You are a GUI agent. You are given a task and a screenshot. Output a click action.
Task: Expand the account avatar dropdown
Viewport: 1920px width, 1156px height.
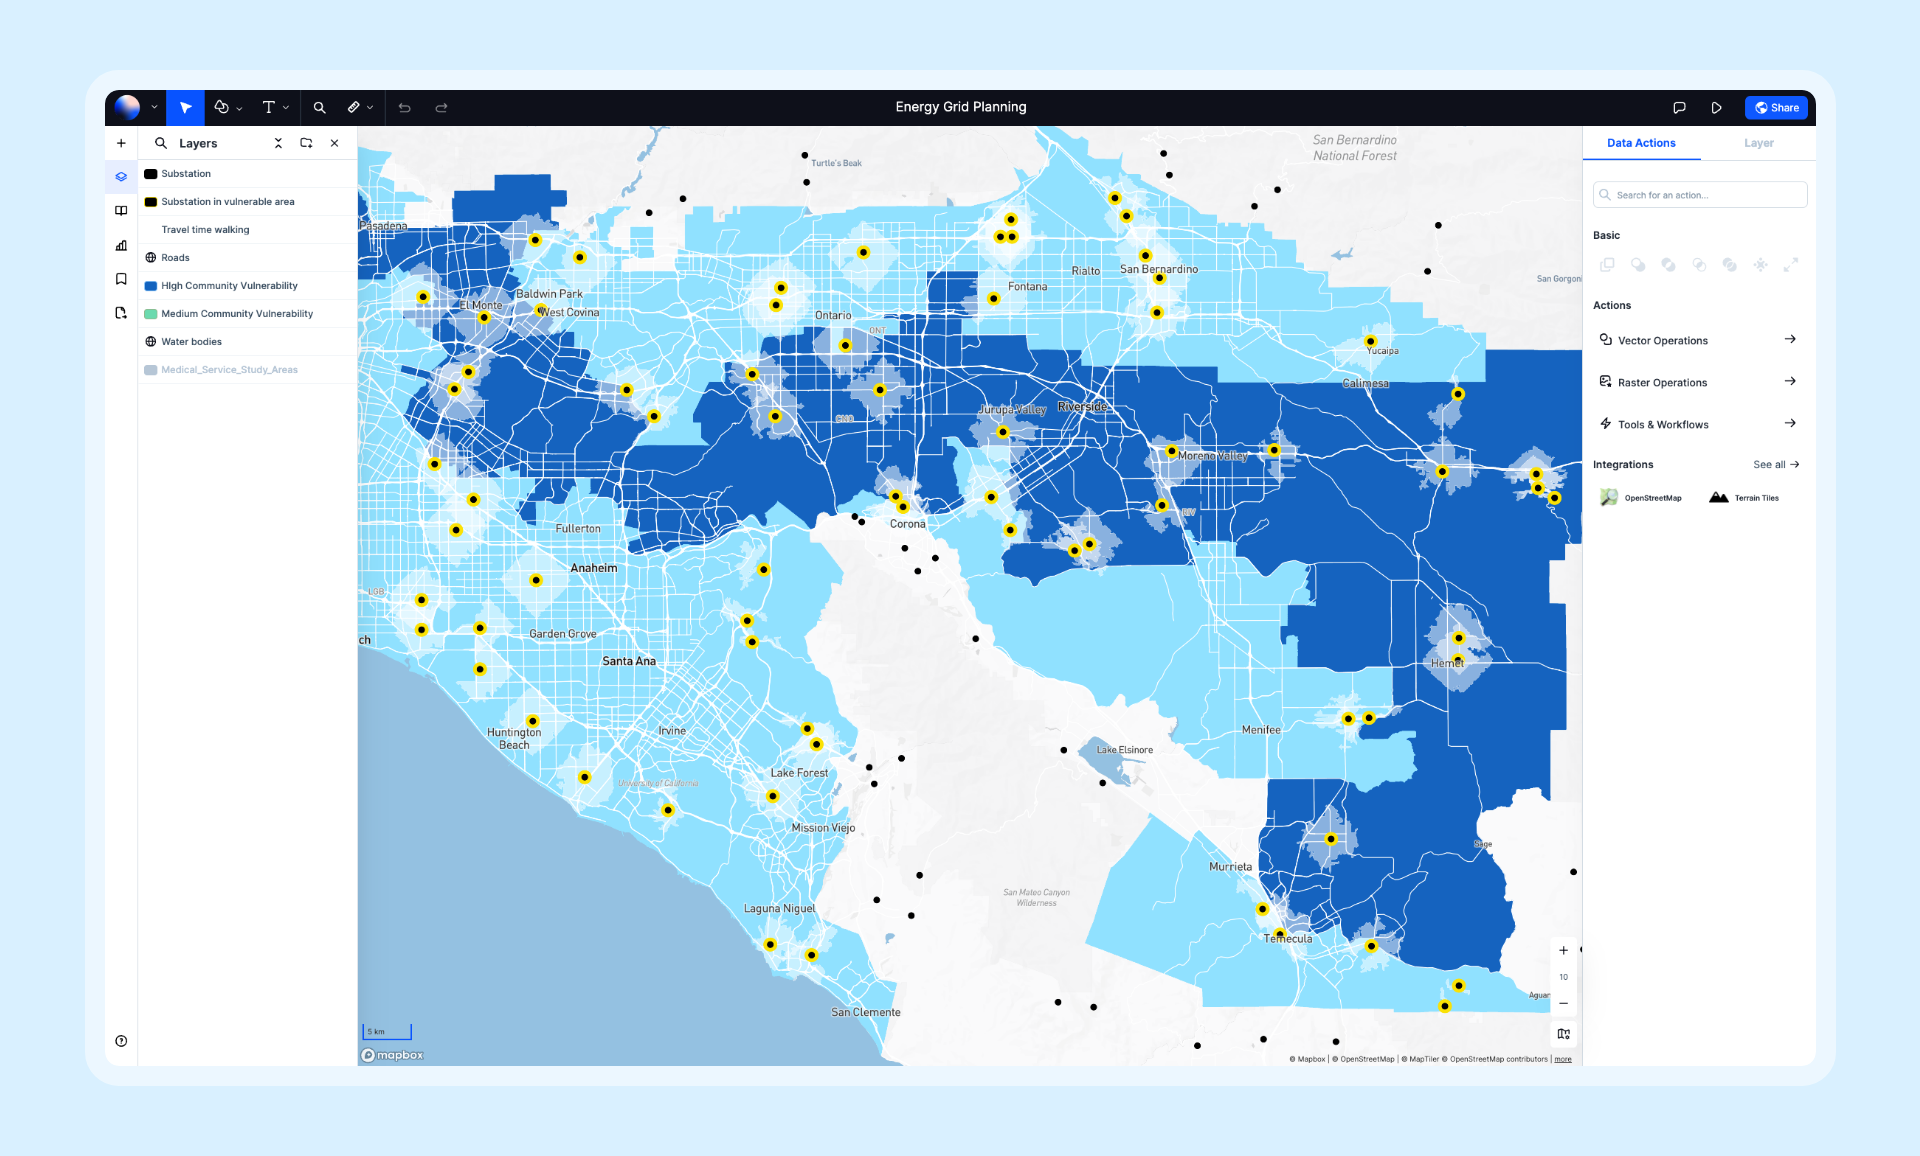(152, 107)
